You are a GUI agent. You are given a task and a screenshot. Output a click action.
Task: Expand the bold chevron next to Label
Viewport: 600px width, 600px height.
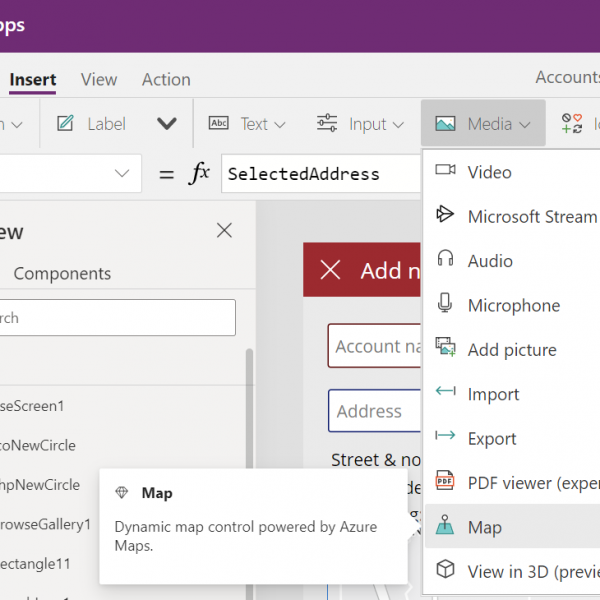click(167, 123)
